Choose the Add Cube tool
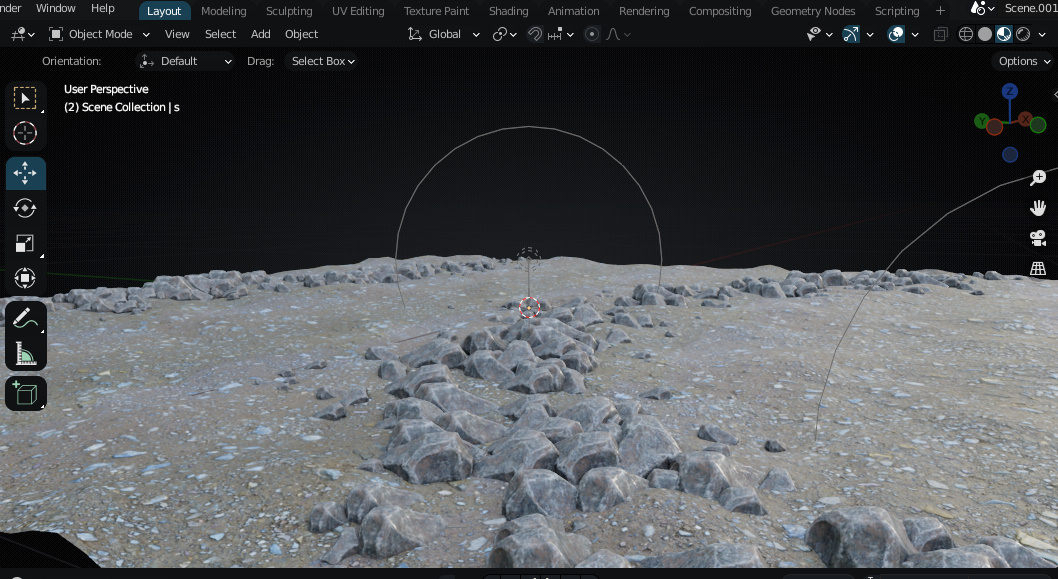1058x579 pixels. click(x=25, y=392)
